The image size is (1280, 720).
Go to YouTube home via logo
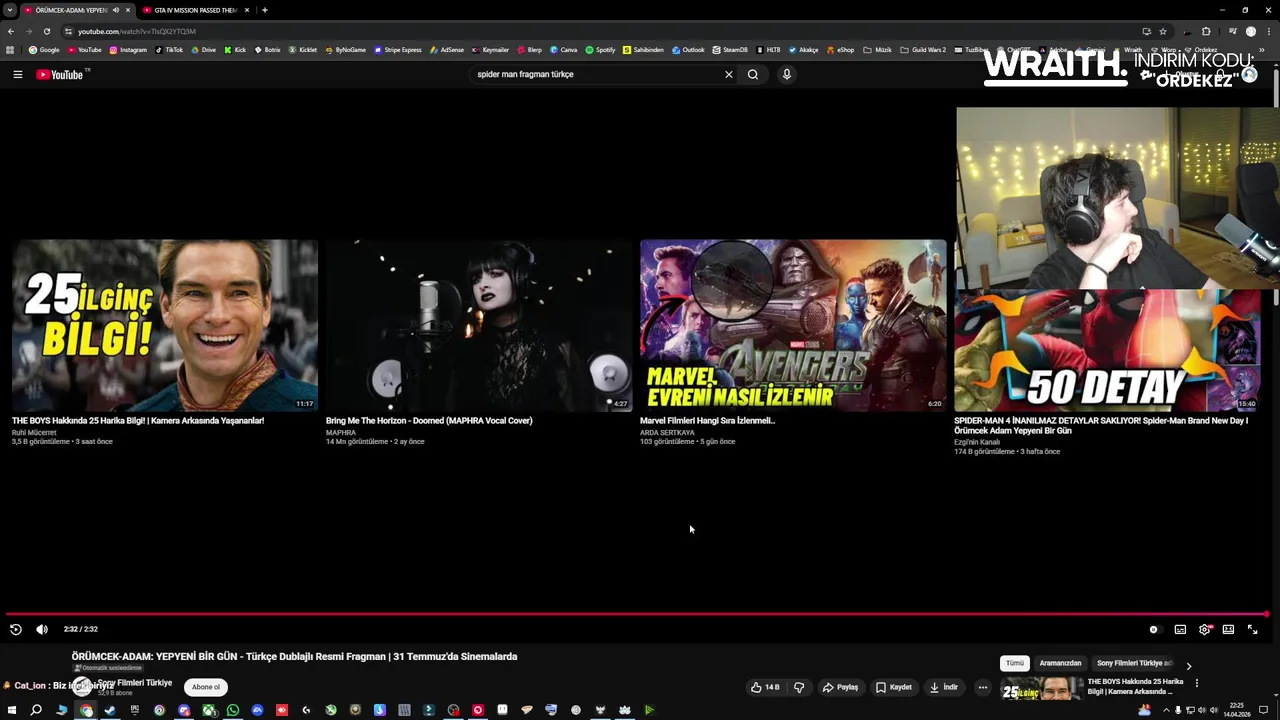[x=60, y=74]
